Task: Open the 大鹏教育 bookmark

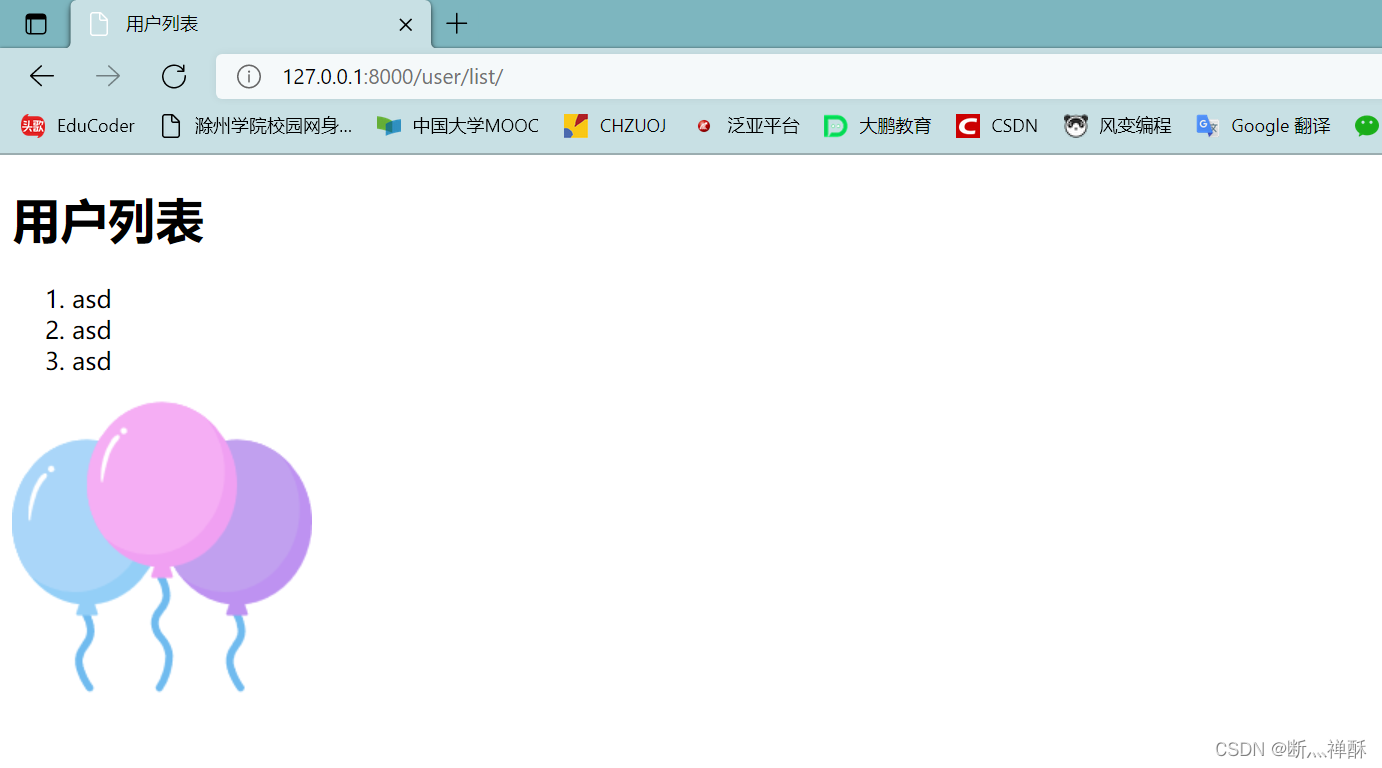Action: [x=878, y=126]
